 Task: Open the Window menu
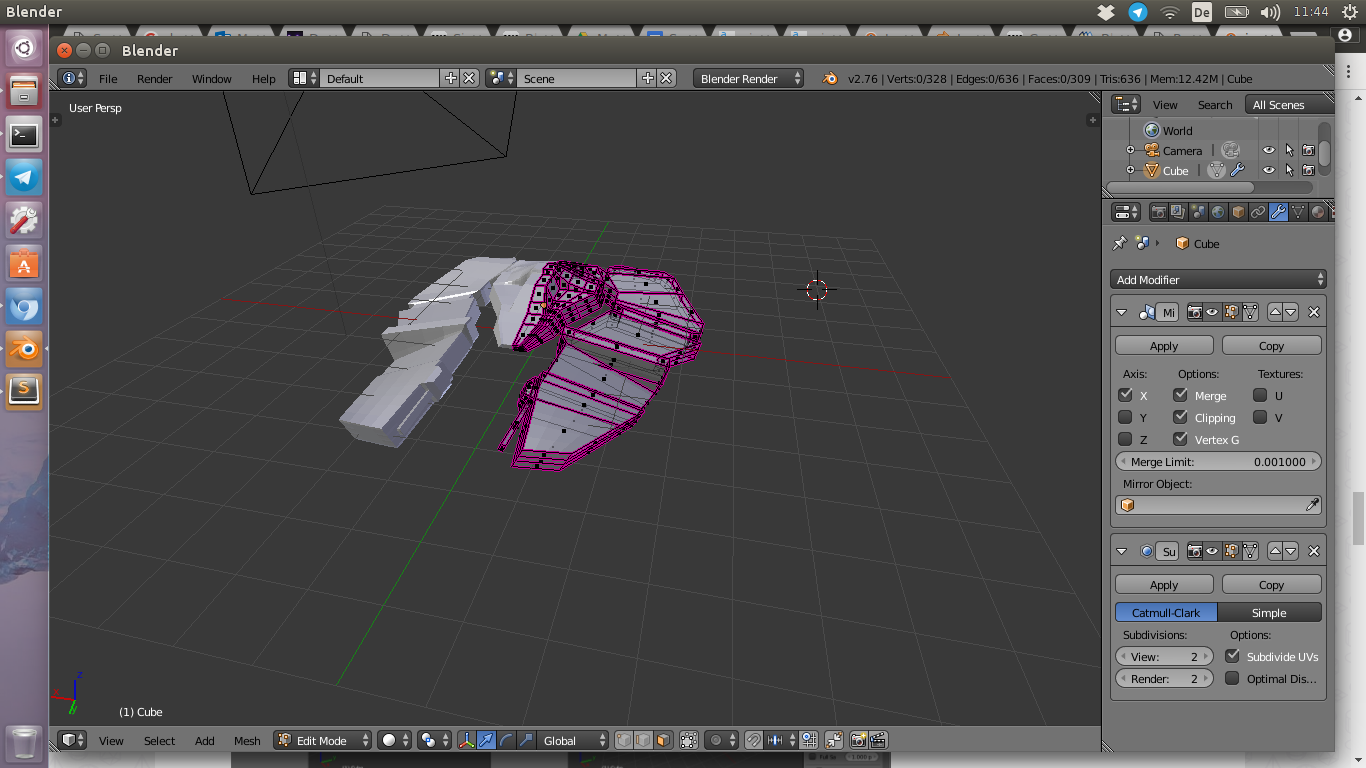(211, 79)
